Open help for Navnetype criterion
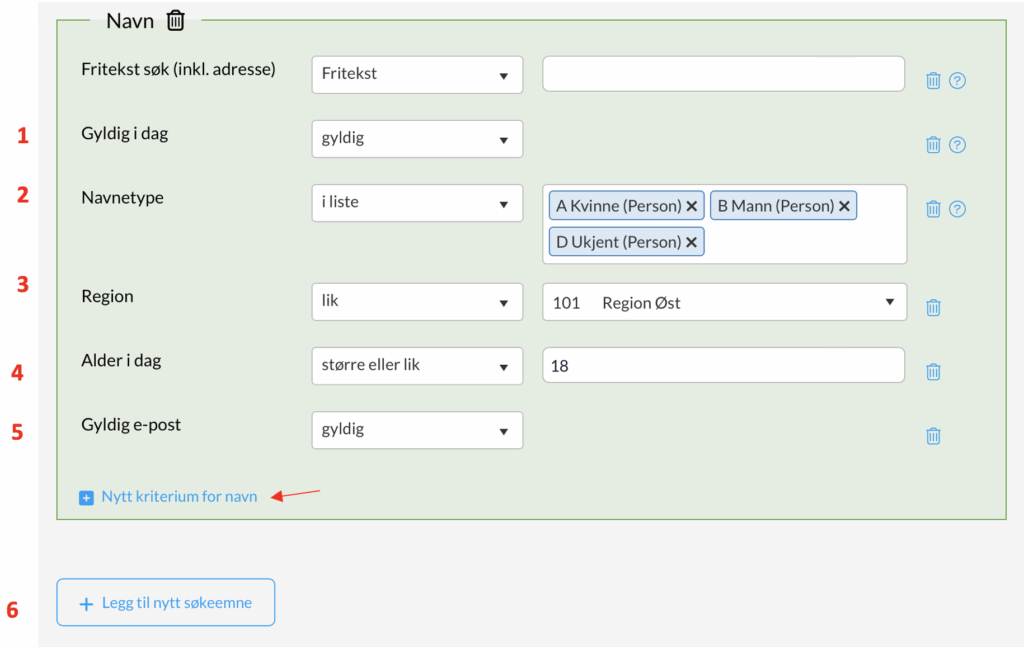1024x649 pixels. pos(957,209)
